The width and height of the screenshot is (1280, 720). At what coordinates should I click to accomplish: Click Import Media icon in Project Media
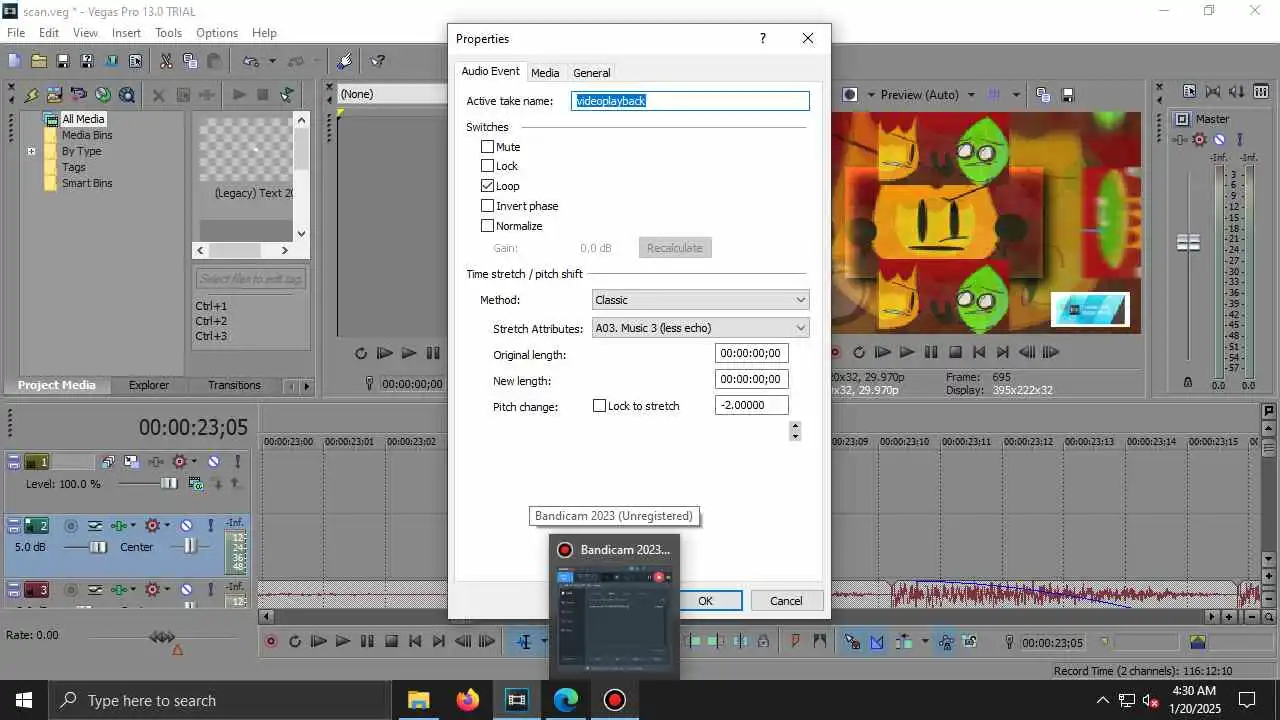(55, 95)
